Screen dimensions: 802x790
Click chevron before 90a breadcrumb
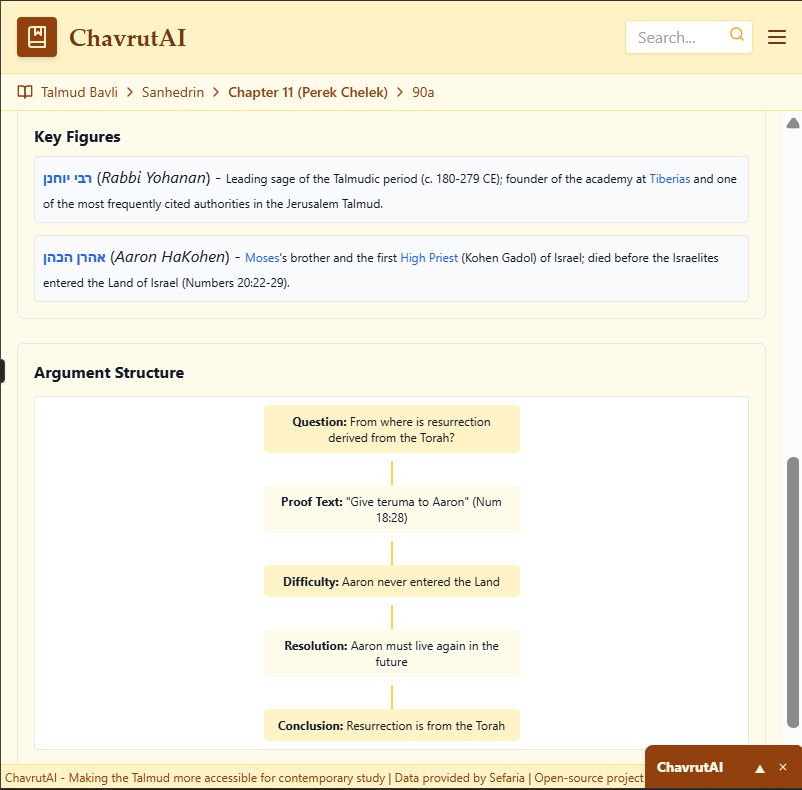click(400, 93)
